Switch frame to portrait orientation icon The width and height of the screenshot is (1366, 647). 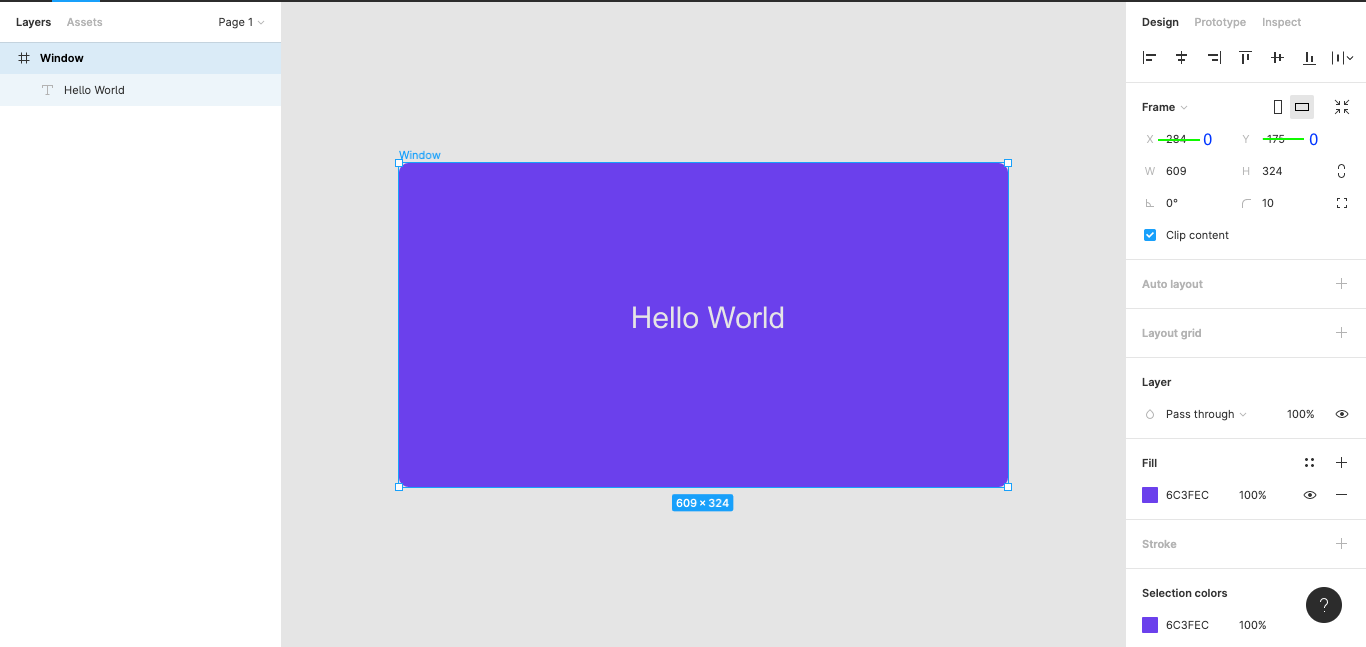[x=1277, y=106]
